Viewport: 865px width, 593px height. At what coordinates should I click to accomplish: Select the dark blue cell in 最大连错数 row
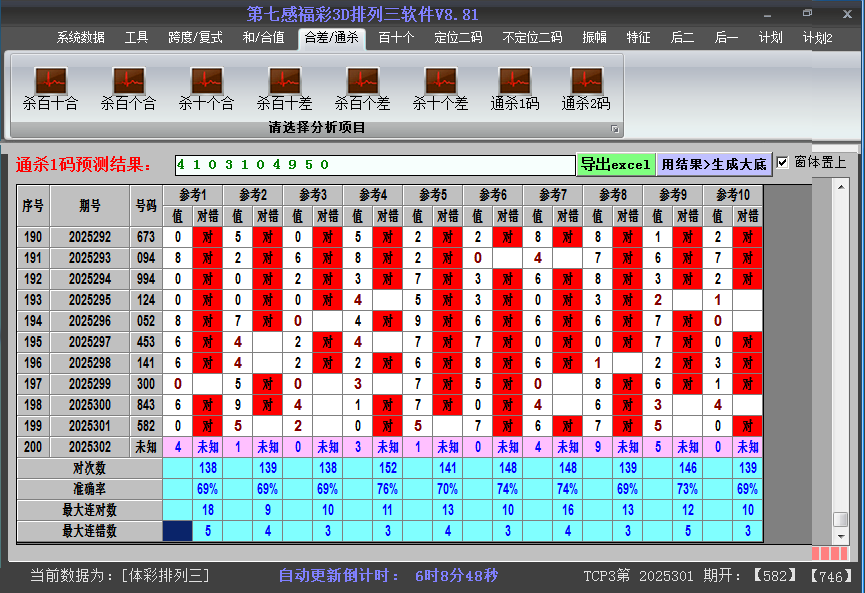pyautogui.click(x=178, y=531)
